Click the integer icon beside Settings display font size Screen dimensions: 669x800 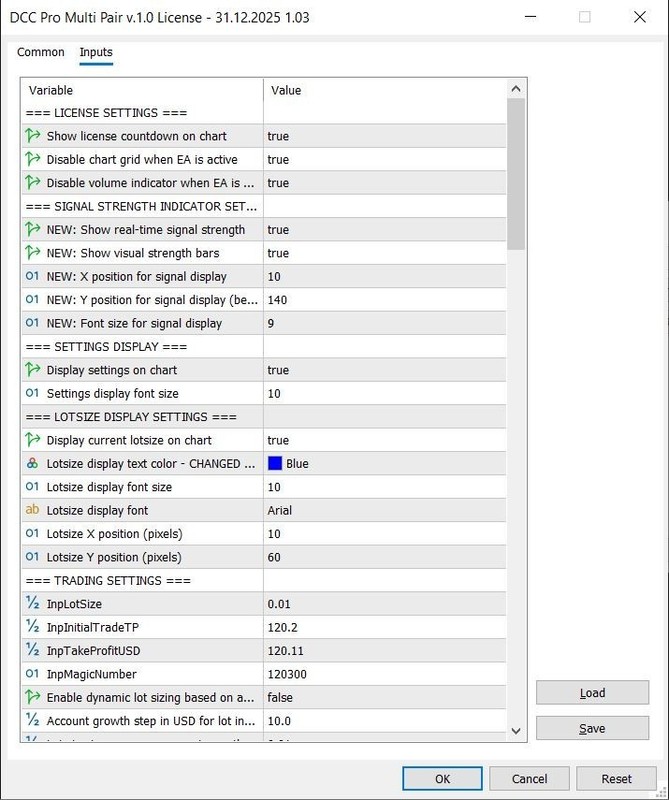coord(32,393)
